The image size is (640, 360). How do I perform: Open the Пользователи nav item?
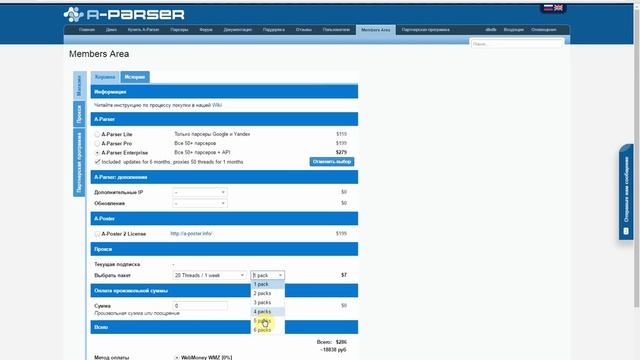(x=336, y=30)
